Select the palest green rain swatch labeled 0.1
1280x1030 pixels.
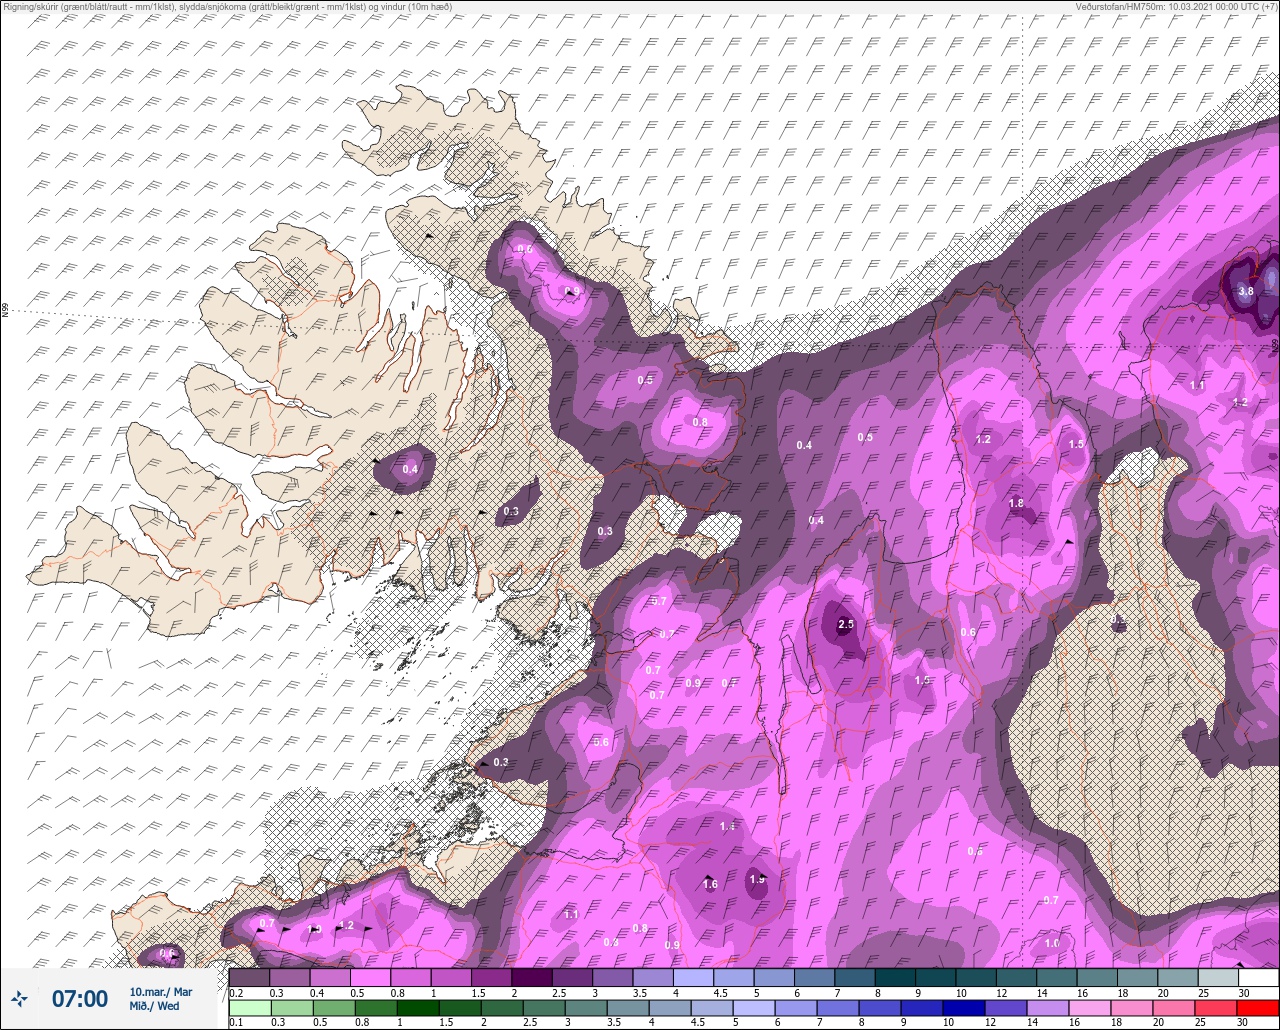(249, 1007)
